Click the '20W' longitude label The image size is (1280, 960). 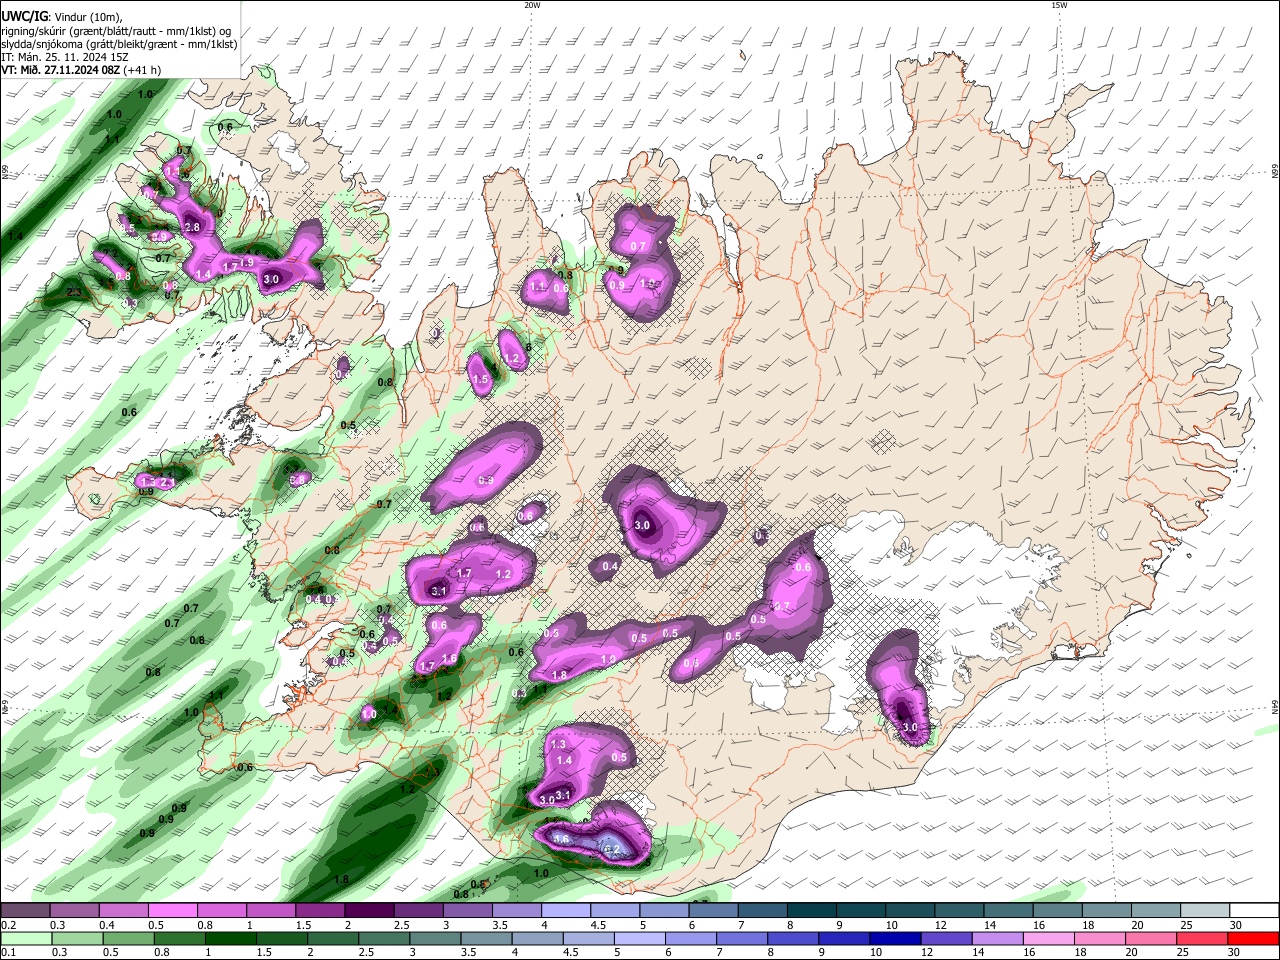coord(532,5)
